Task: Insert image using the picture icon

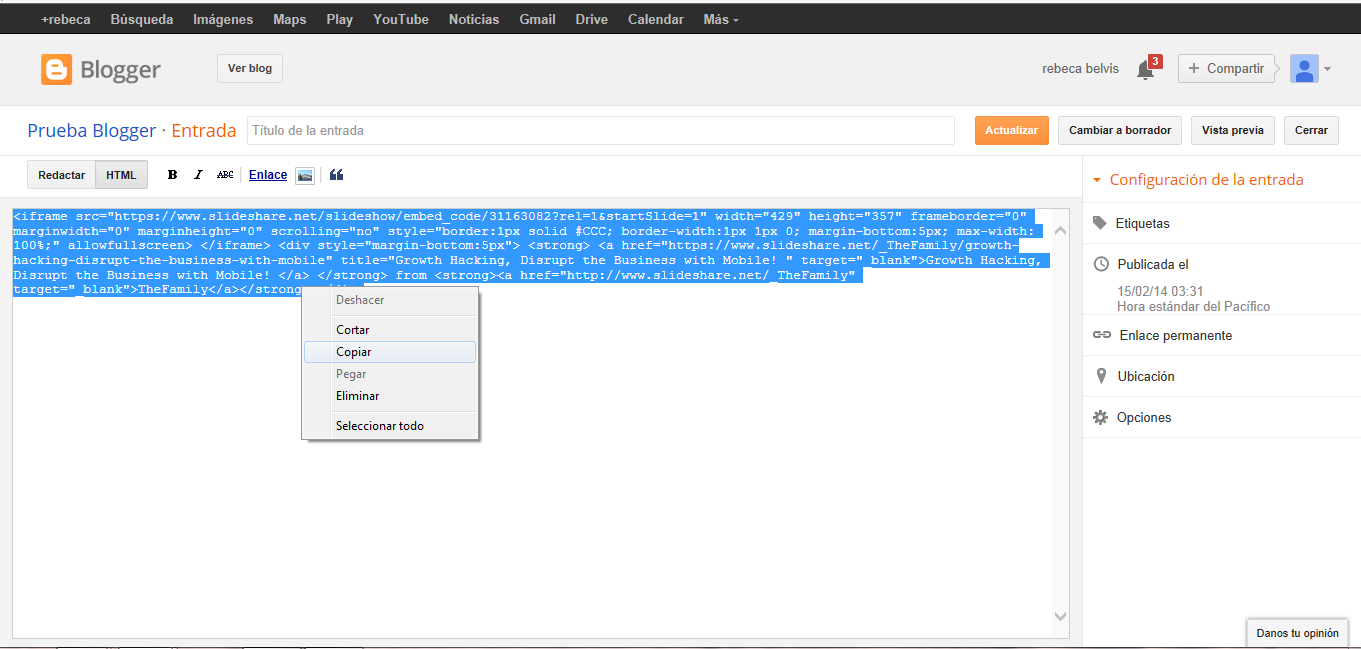Action: click(305, 175)
